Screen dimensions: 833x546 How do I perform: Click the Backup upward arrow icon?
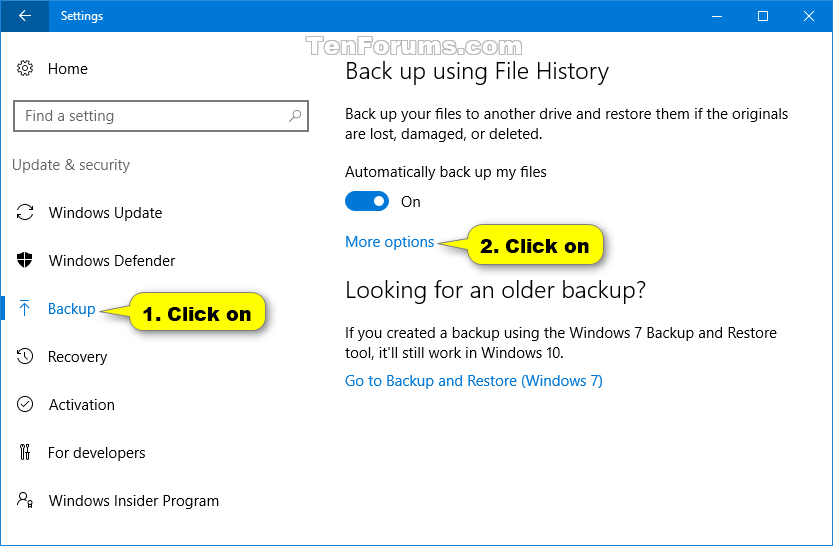coord(25,309)
